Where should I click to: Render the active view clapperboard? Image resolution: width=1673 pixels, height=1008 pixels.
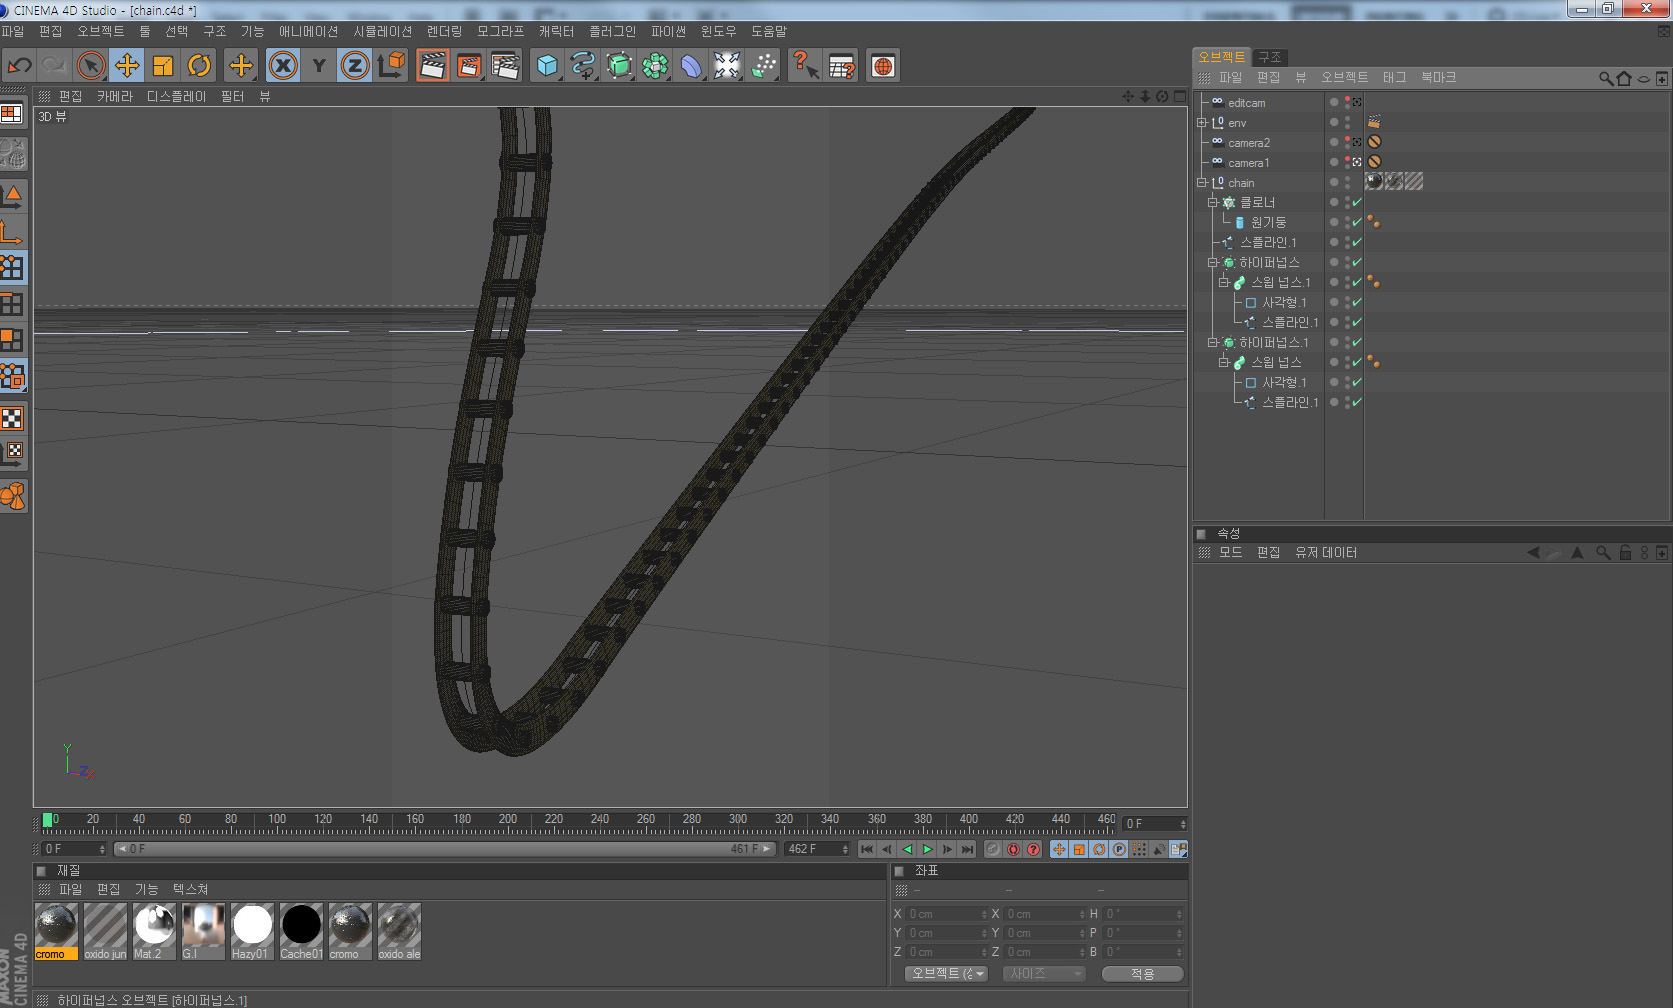[x=433, y=66]
